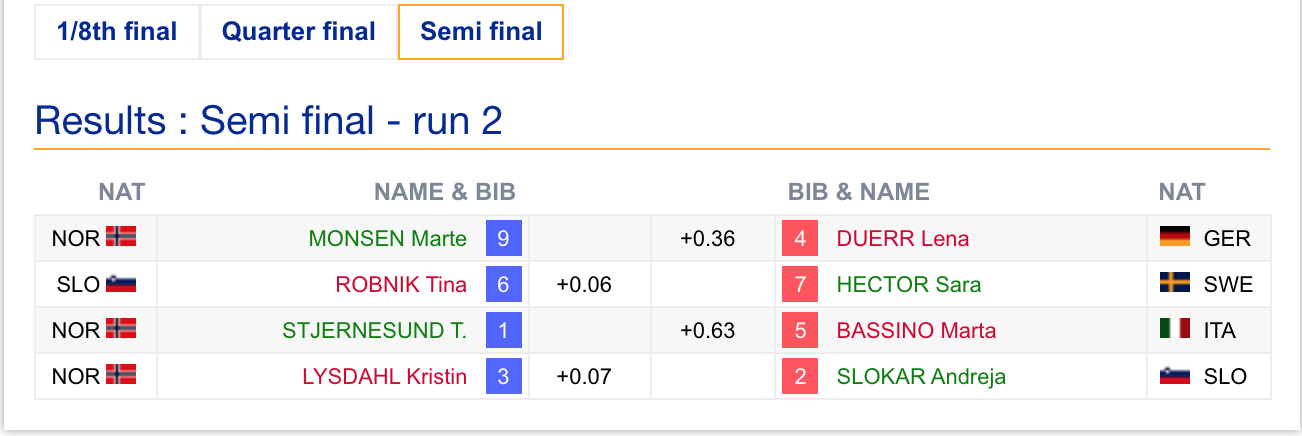
Task: Open SLOKAR Andreja athlete link
Action: 921,376
